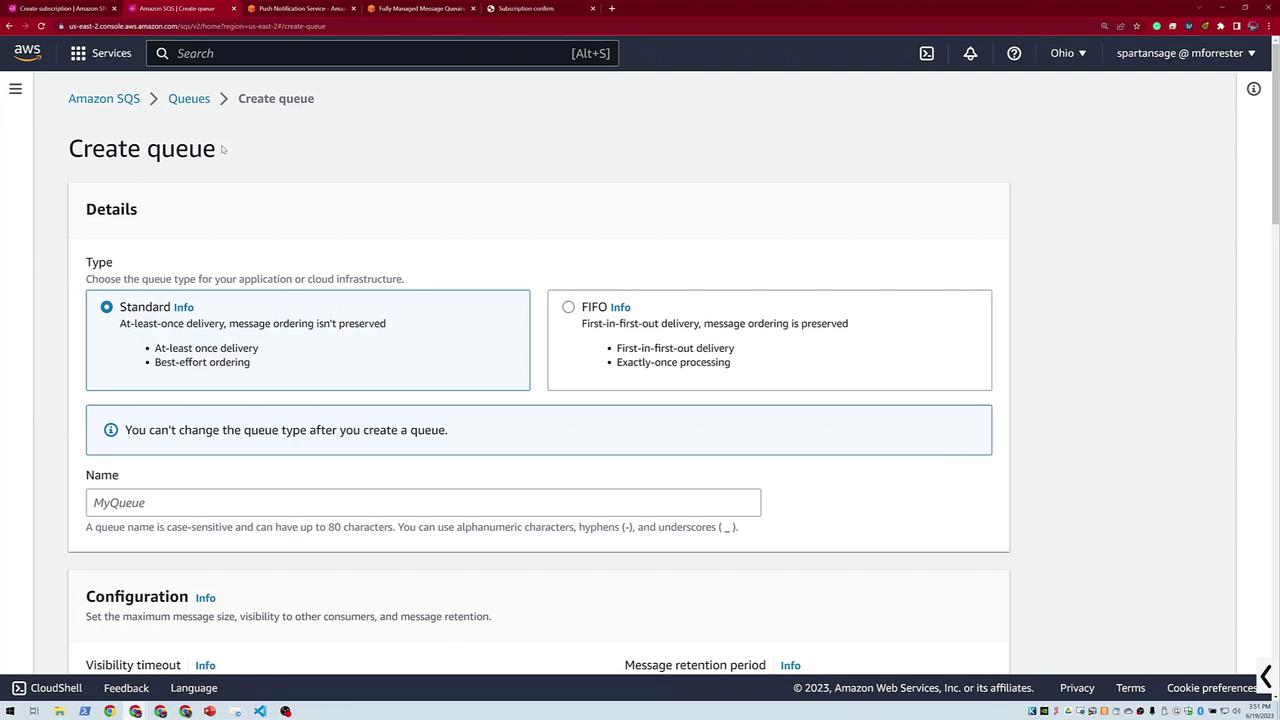The height and width of the screenshot is (720, 1280).
Task: Select the Standard queue type radio
Action: pos(107,307)
